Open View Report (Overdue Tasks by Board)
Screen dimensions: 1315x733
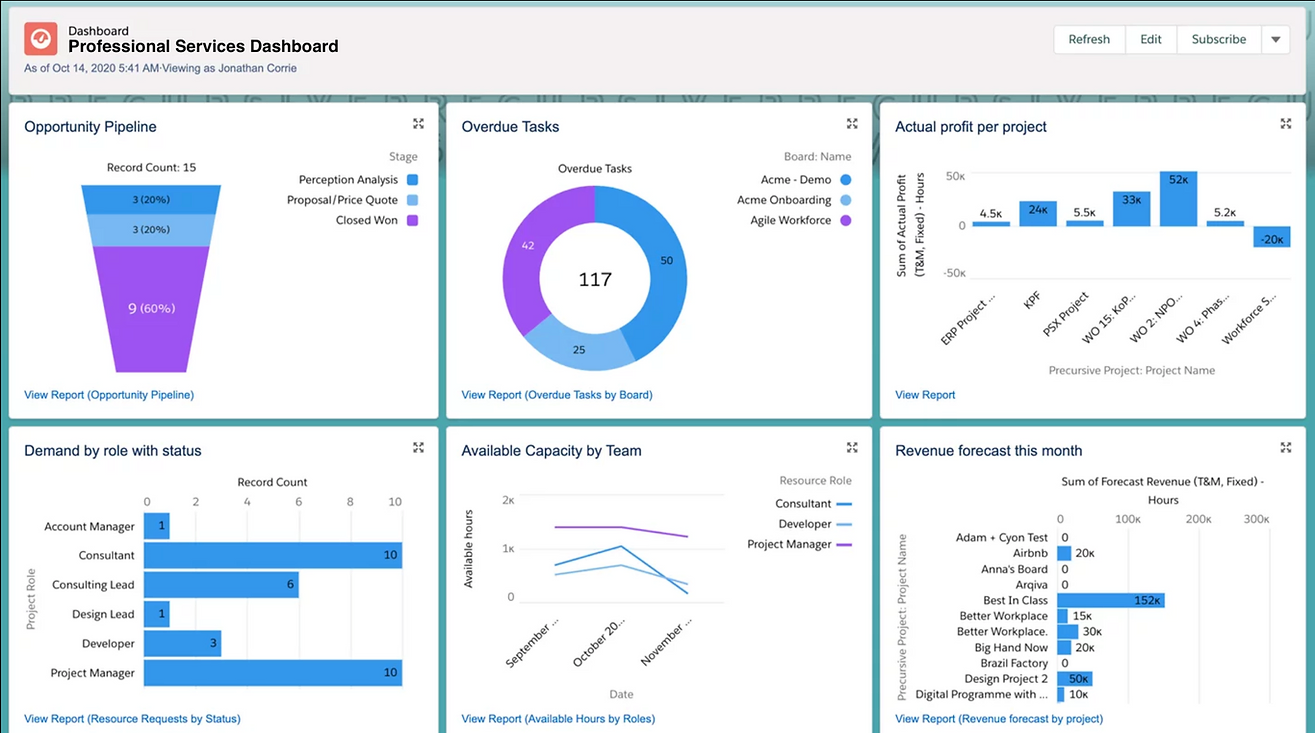pos(557,395)
